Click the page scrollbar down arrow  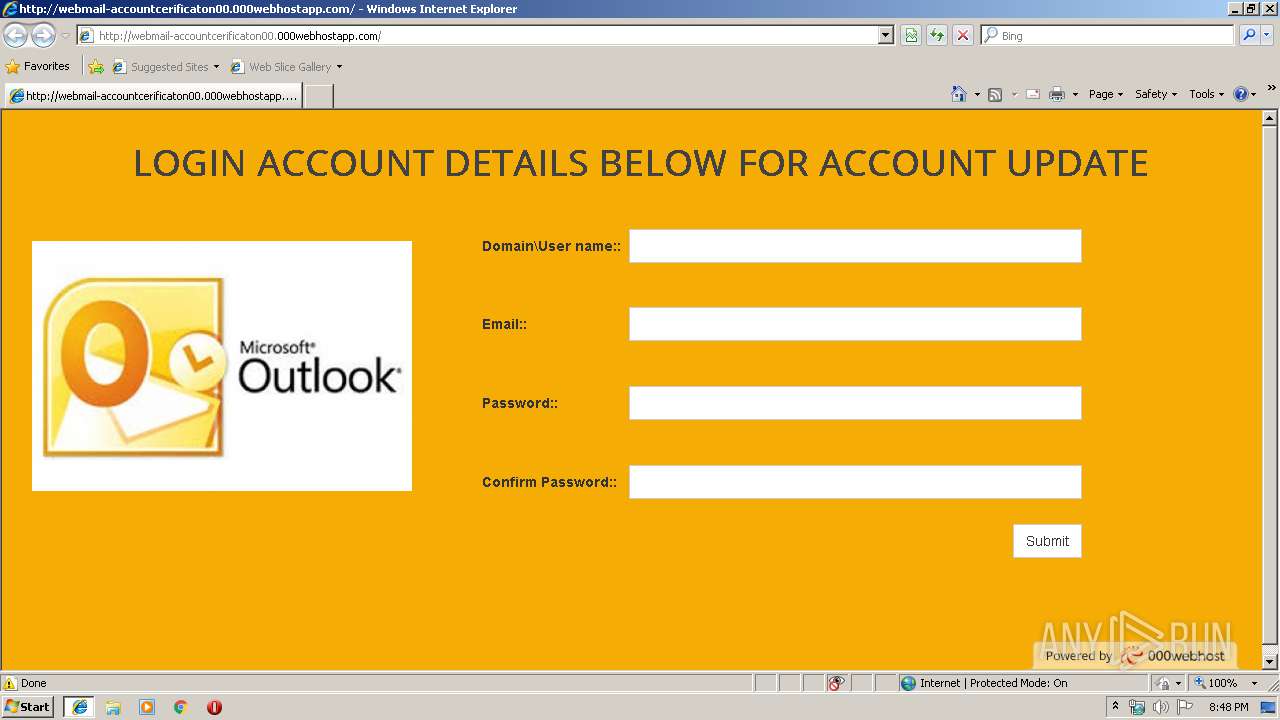point(1270,662)
